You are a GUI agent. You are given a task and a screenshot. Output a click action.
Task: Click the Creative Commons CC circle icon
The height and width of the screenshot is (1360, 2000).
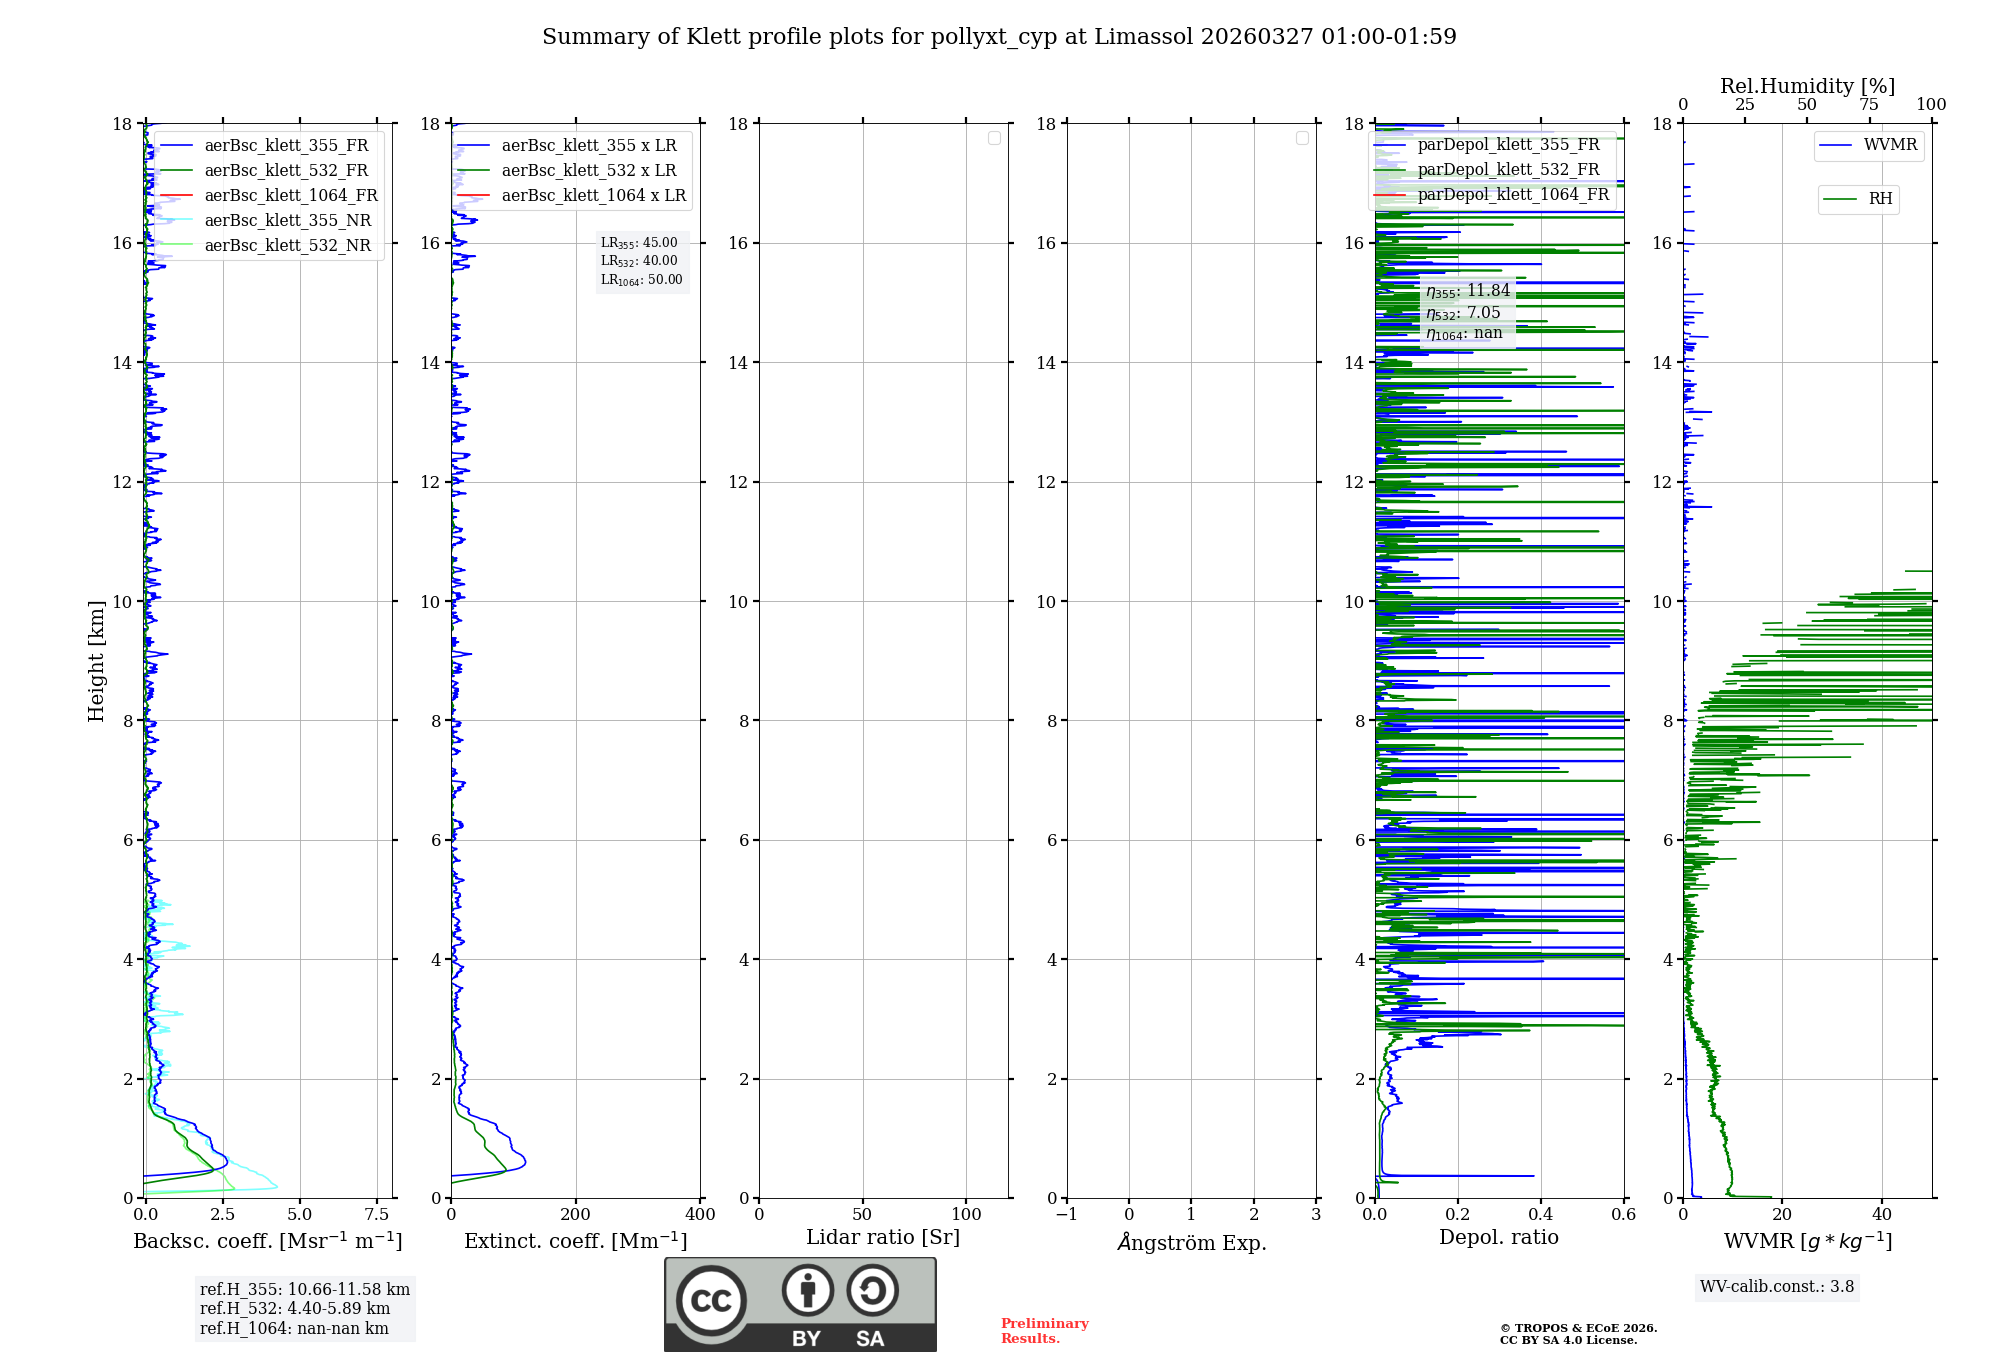711,1300
